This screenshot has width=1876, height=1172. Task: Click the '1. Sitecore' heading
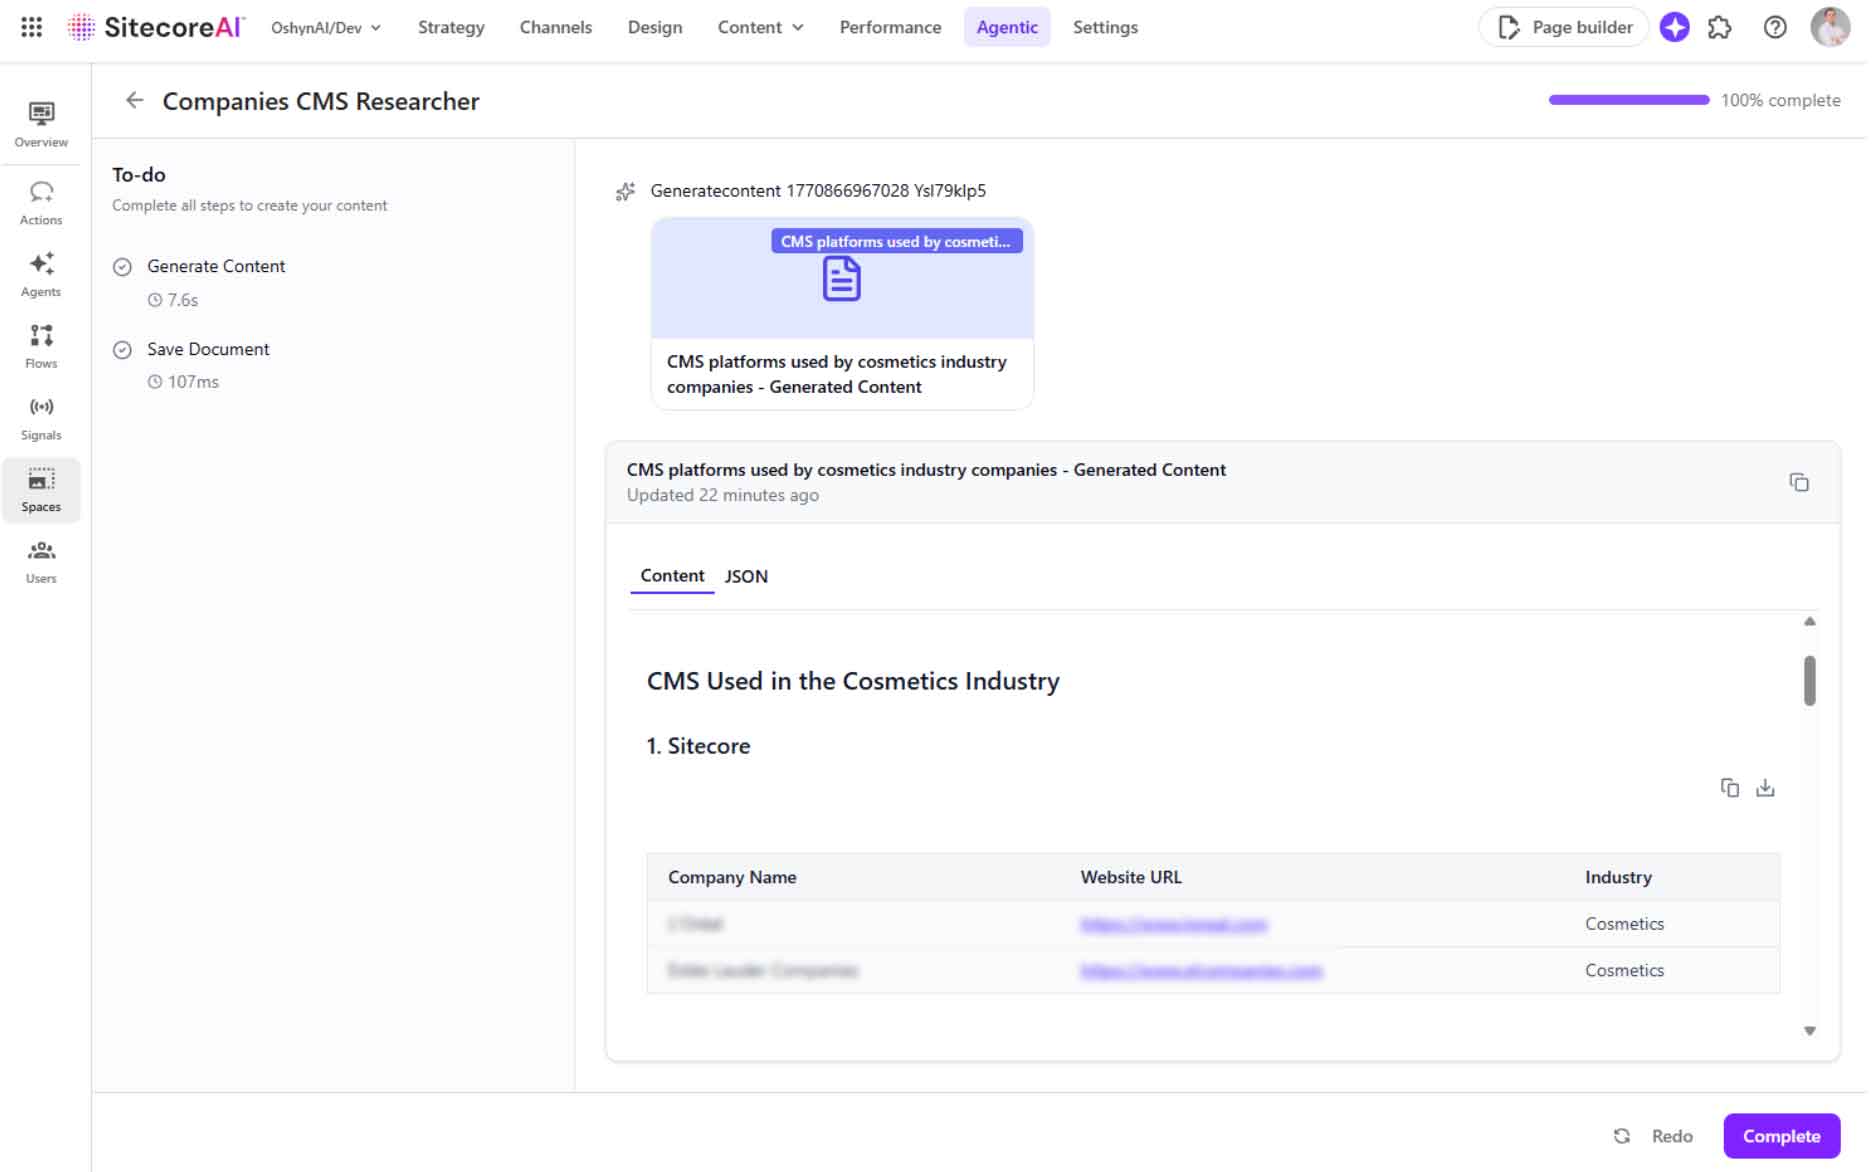698,746
